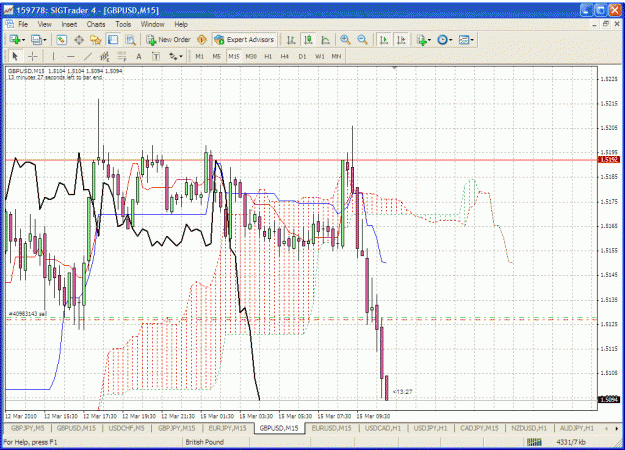Select the Fibonacci retracement tool
Viewport: 625px width, 450px height.
coord(122,57)
